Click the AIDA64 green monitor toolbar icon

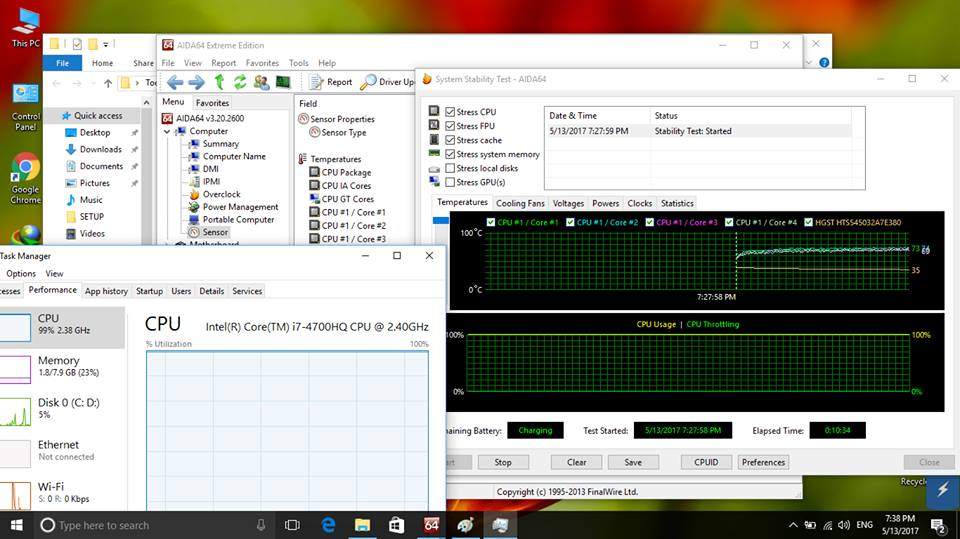point(283,81)
